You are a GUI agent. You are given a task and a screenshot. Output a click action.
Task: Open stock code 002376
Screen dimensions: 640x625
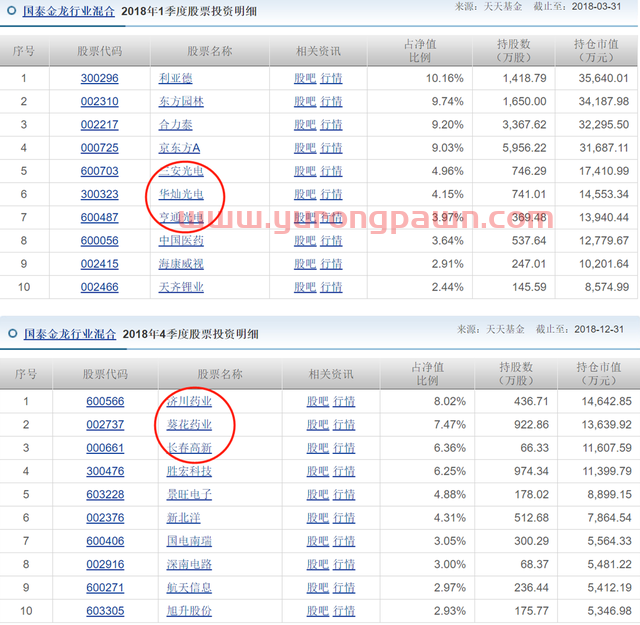pos(105,518)
